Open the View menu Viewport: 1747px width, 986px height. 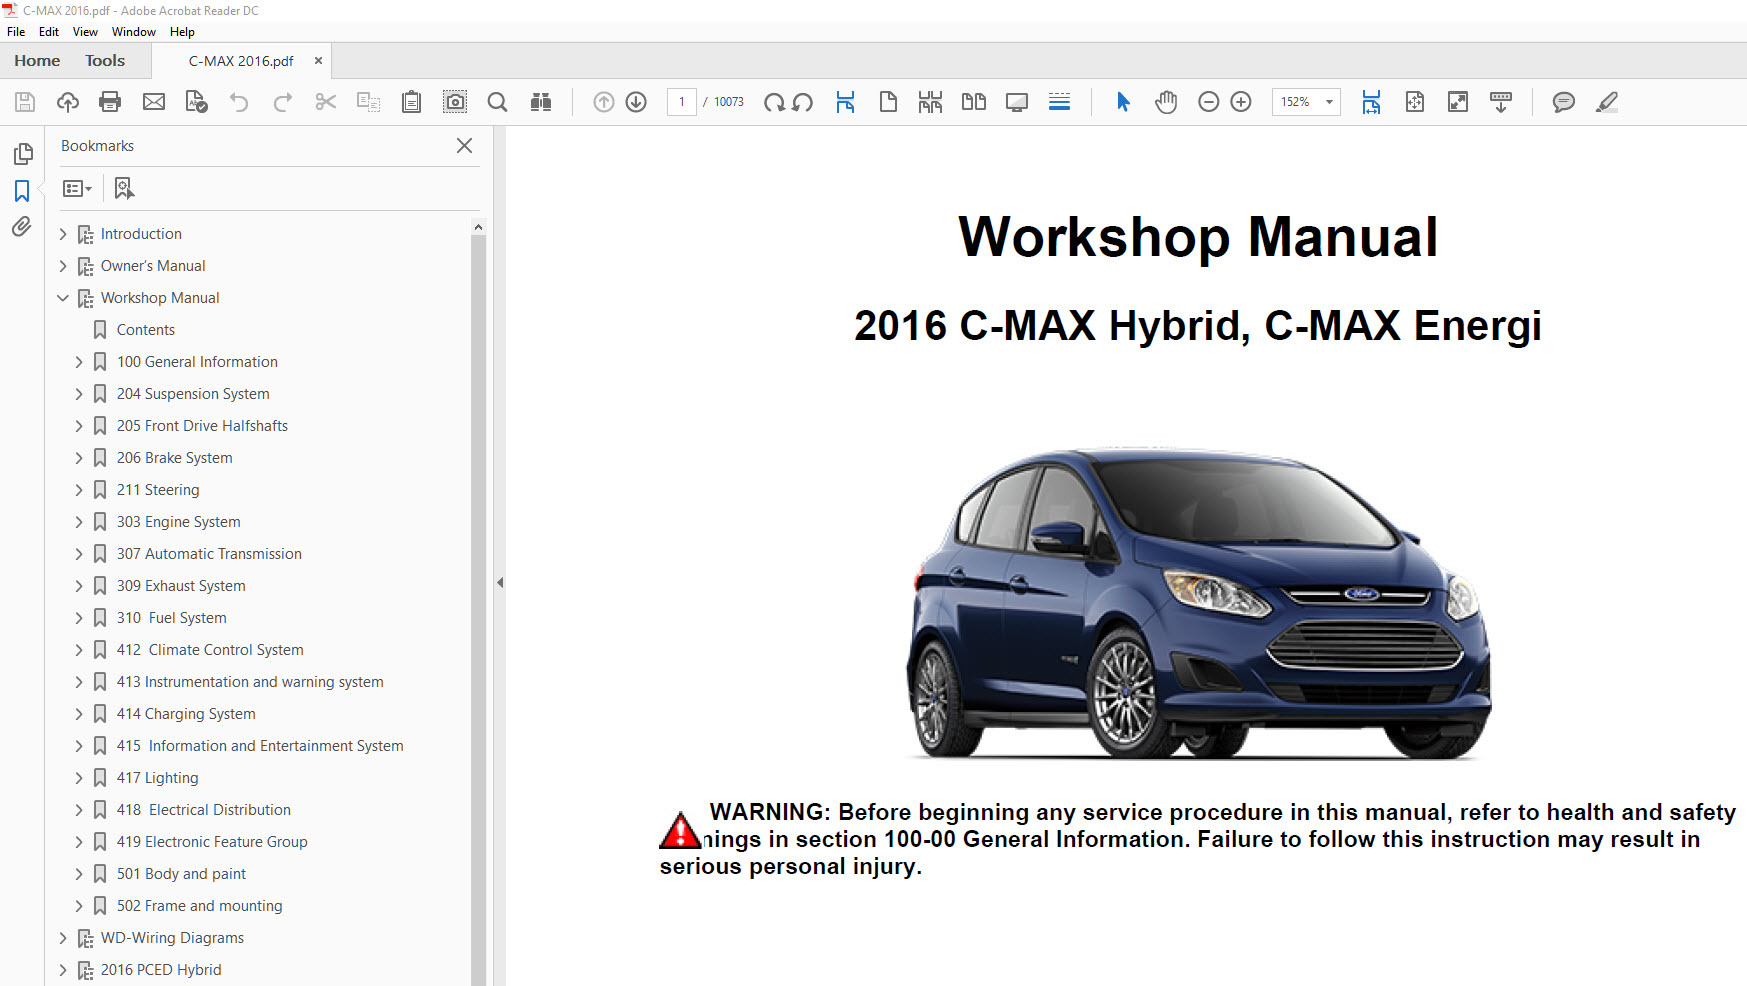85,32
